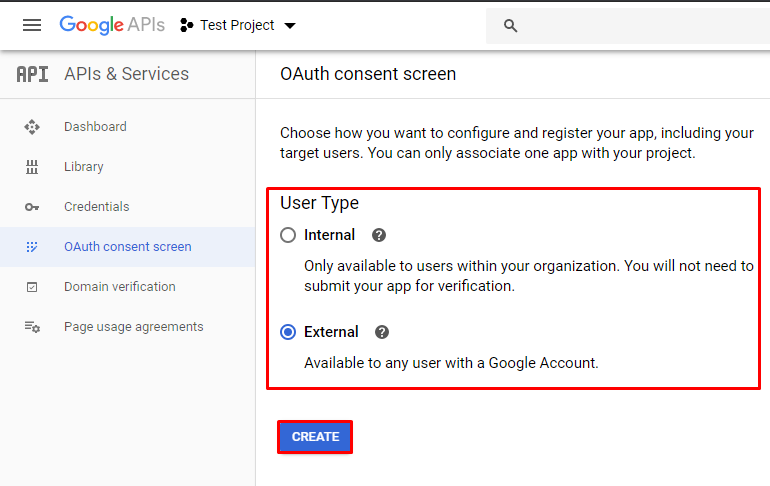Click the Dashboard icon in sidebar
Viewport: 770px width, 486px height.
tap(32, 127)
